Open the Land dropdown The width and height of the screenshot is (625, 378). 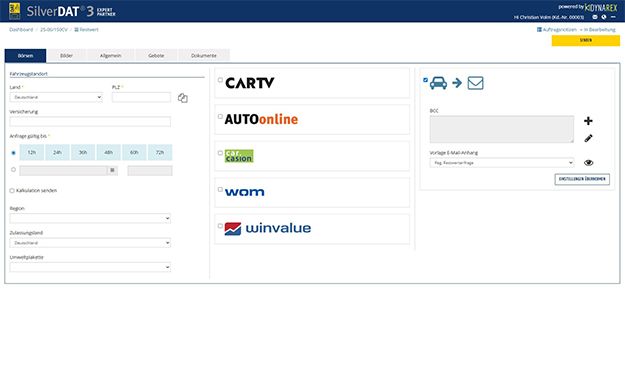(x=56, y=97)
